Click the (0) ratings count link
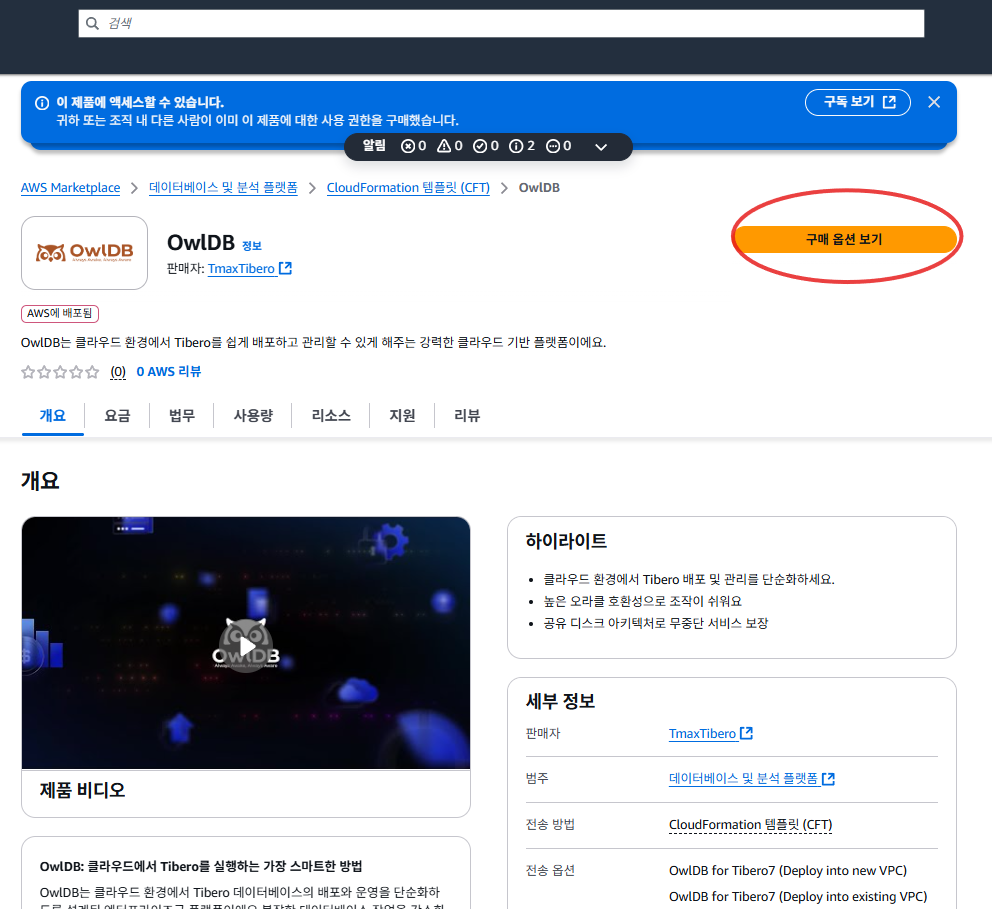 [x=118, y=372]
